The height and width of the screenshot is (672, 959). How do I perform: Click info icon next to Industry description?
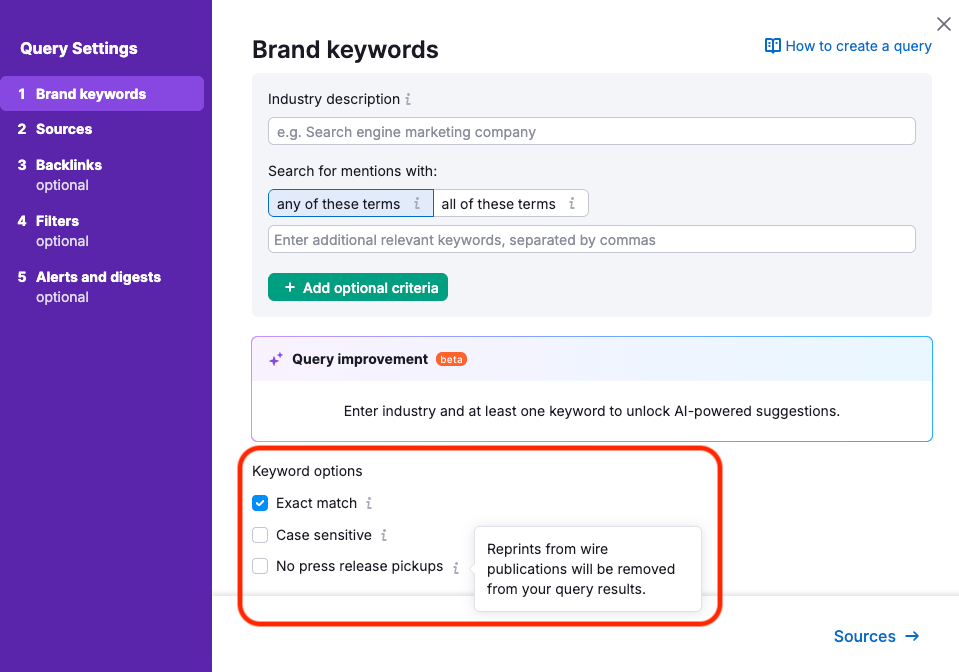(408, 99)
